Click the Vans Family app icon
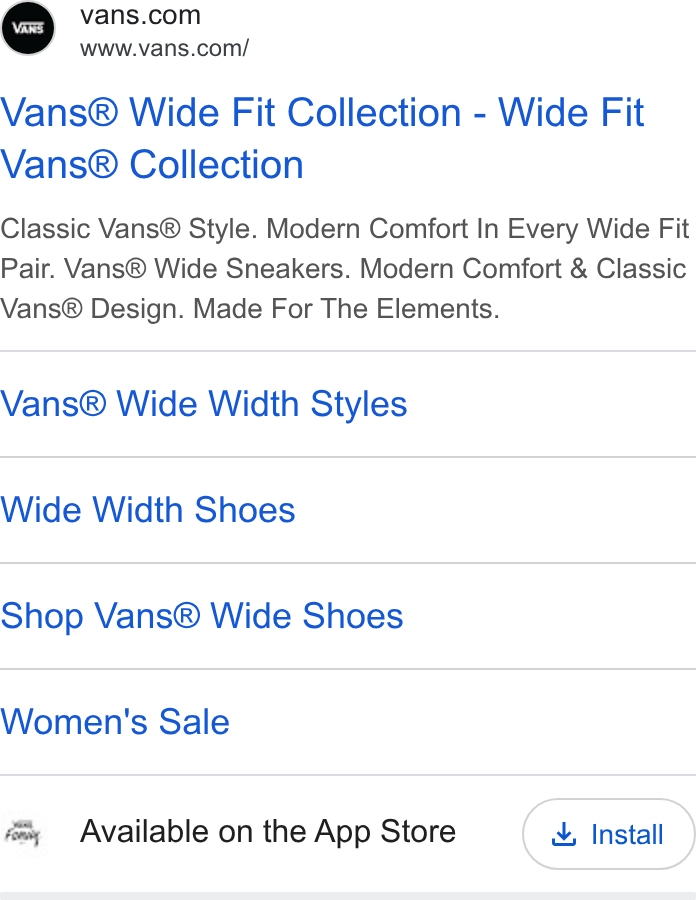696x900 pixels. pos(23,833)
